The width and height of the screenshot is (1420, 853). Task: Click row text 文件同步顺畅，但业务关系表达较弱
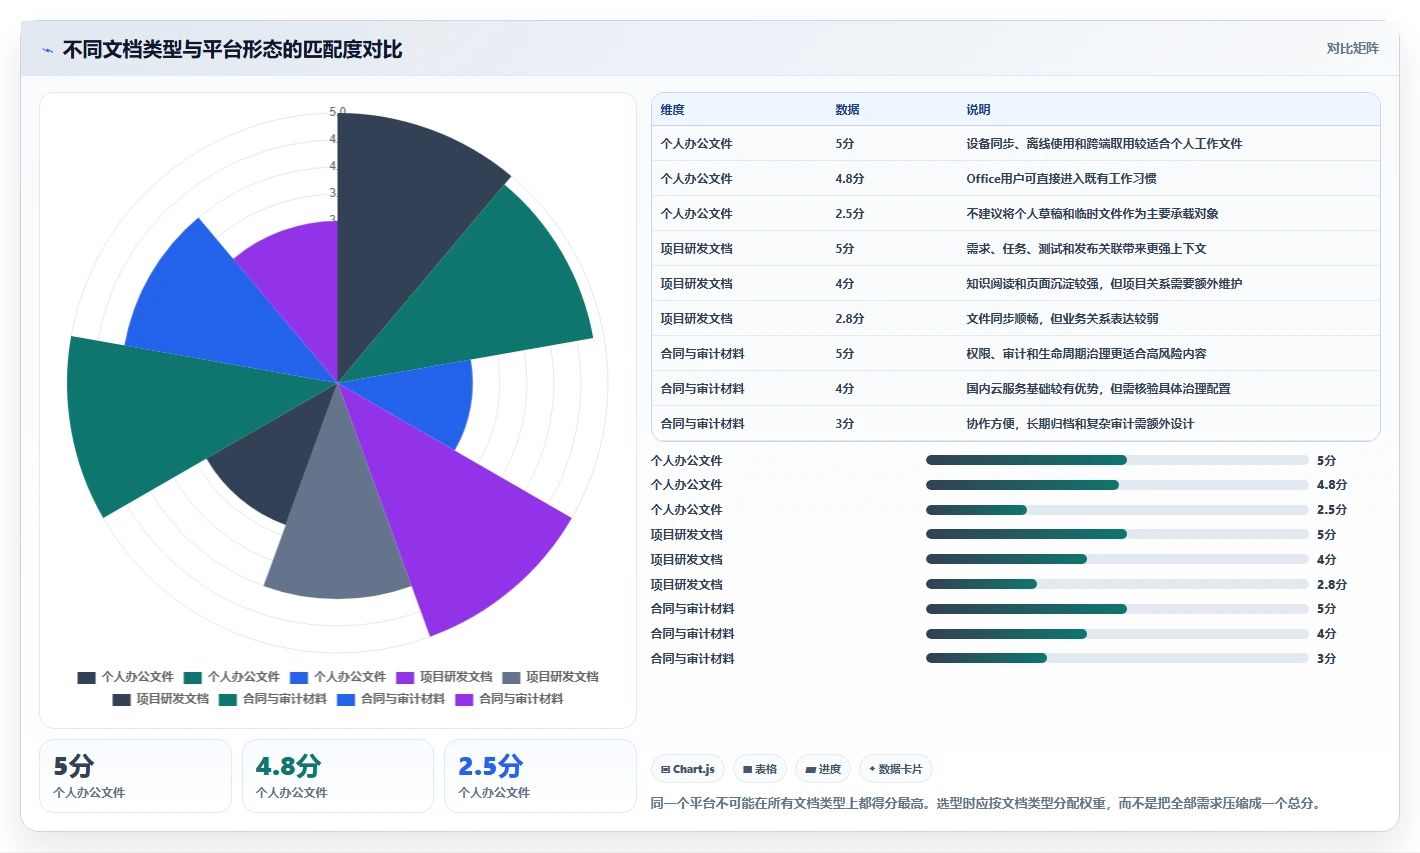1062,319
